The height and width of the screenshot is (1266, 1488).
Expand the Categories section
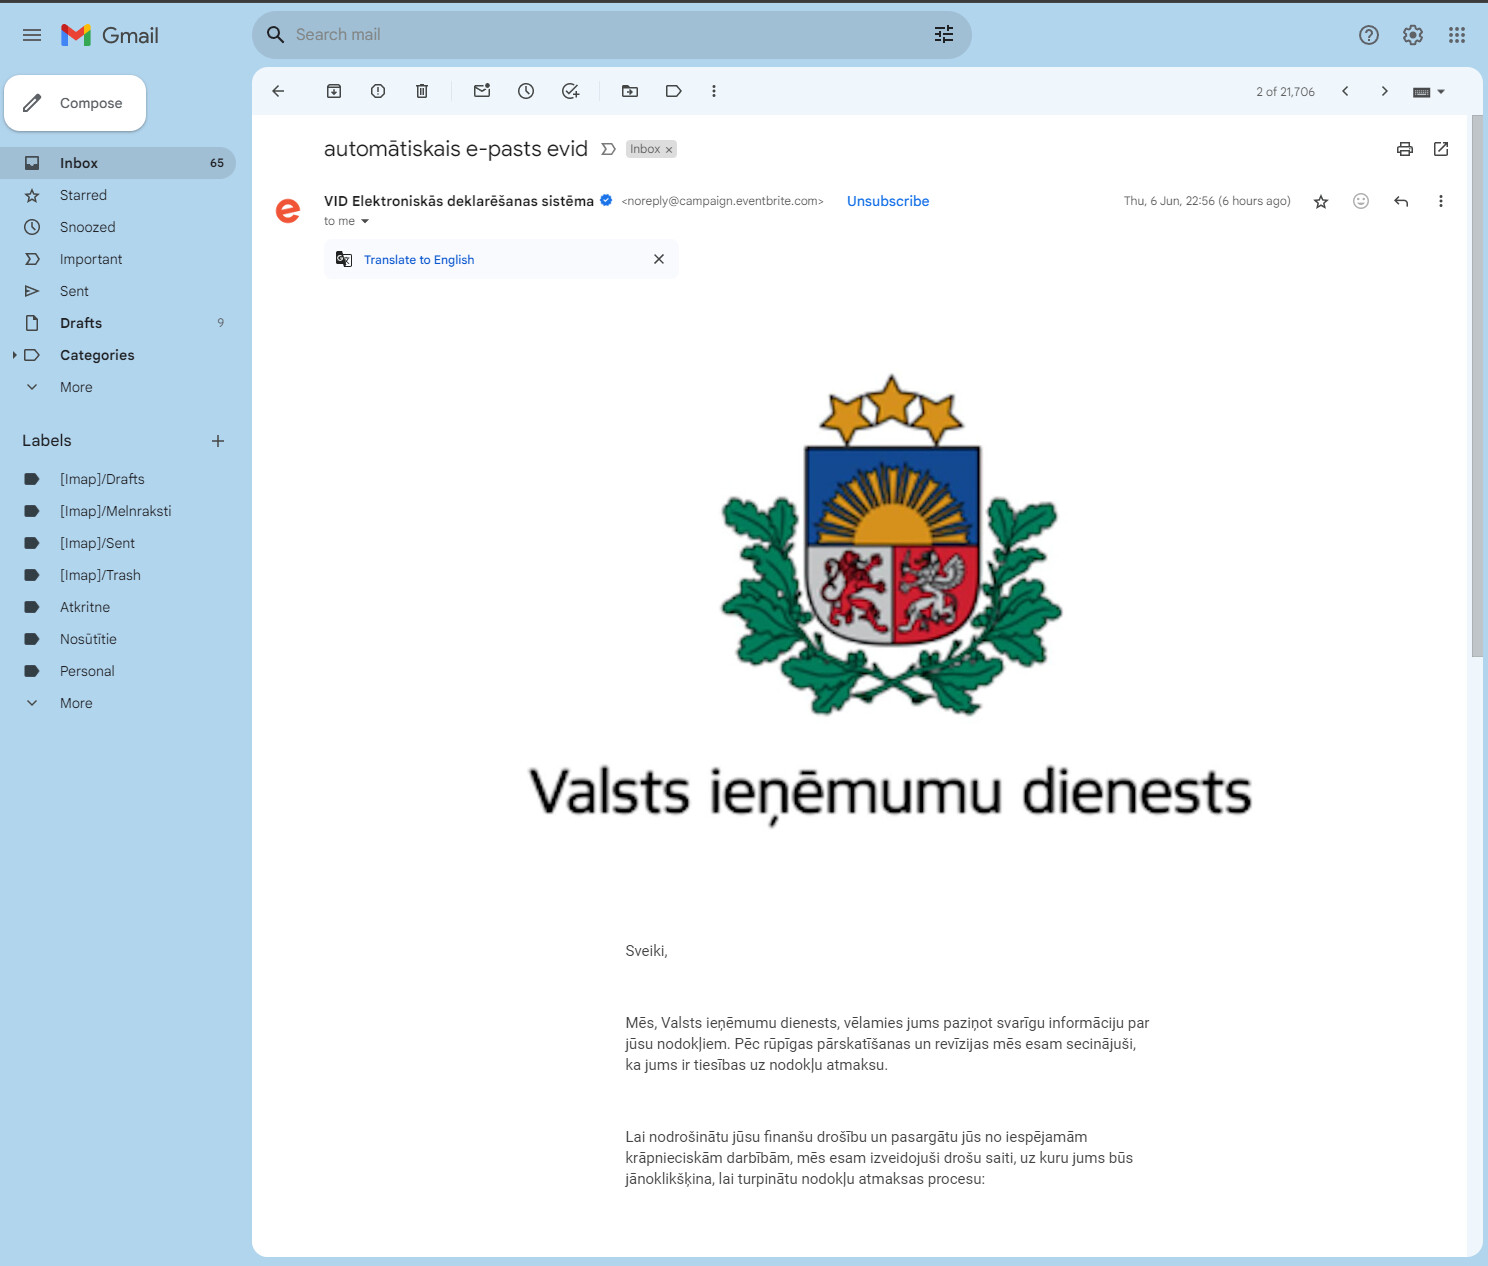[x=14, y=355]
